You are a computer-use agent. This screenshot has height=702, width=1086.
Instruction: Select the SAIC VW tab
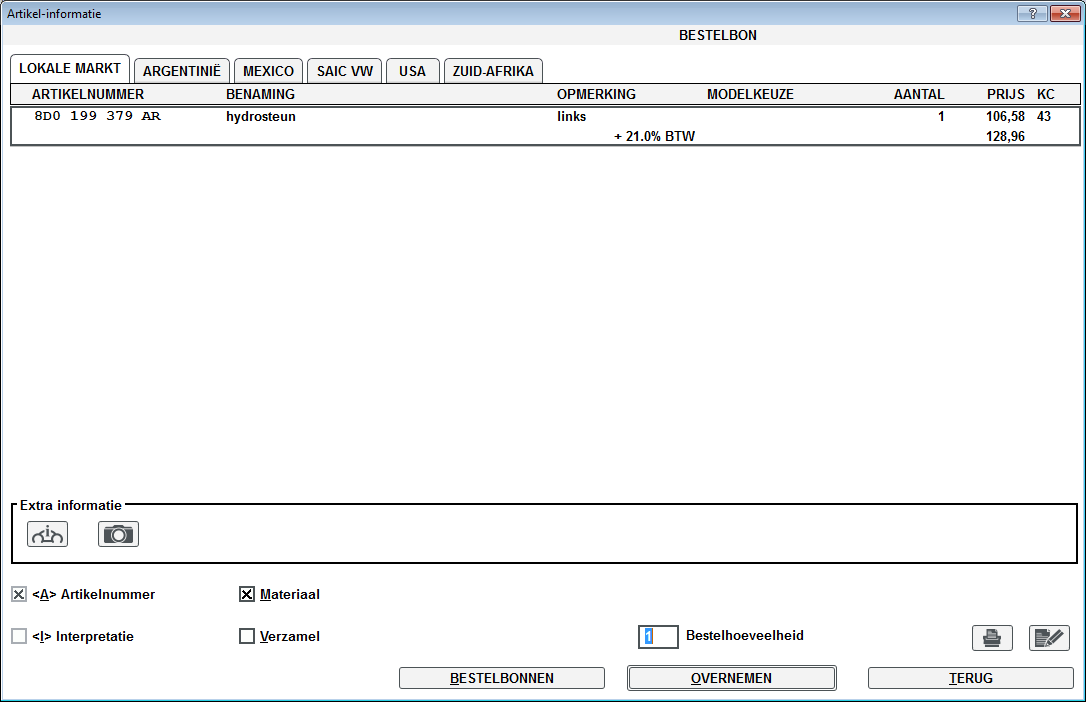point(344,71)
